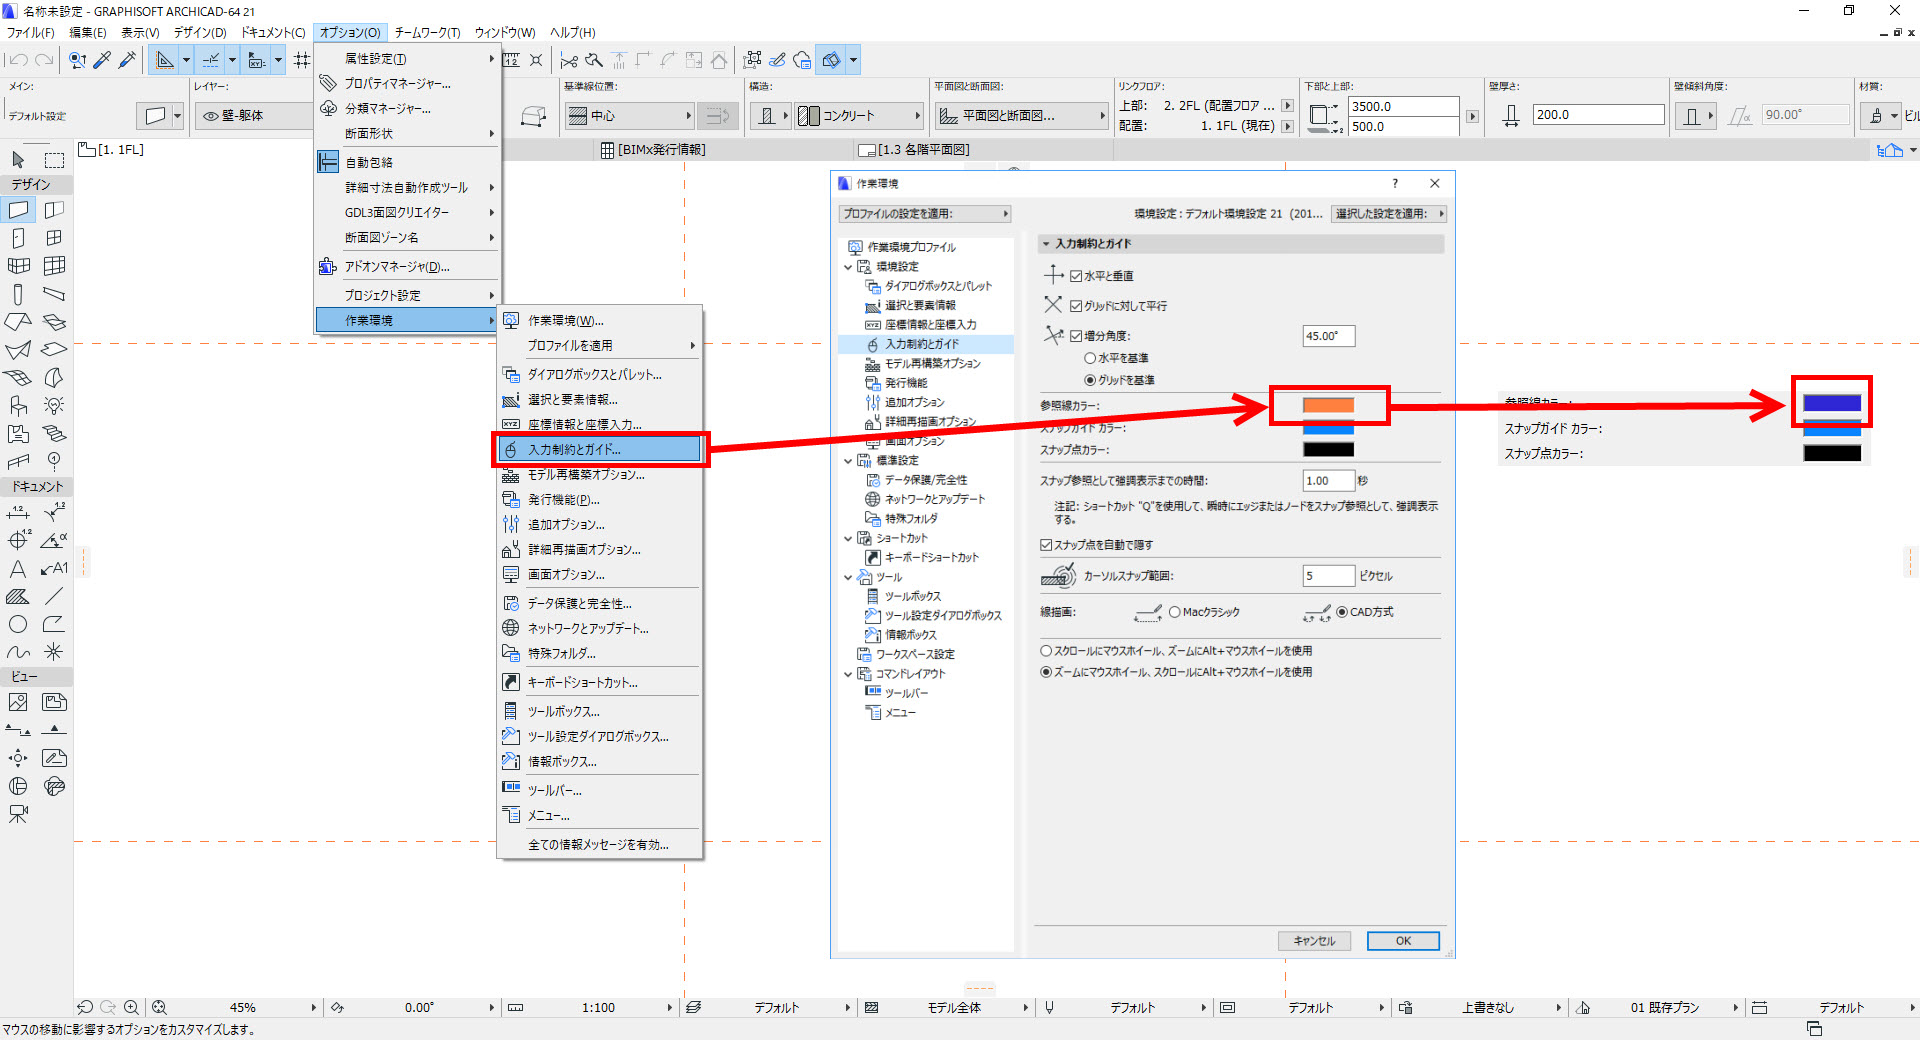Click the Undo icon in toolbar
This screenshot has height=1040, width=1920.
(x=18, y=60)
